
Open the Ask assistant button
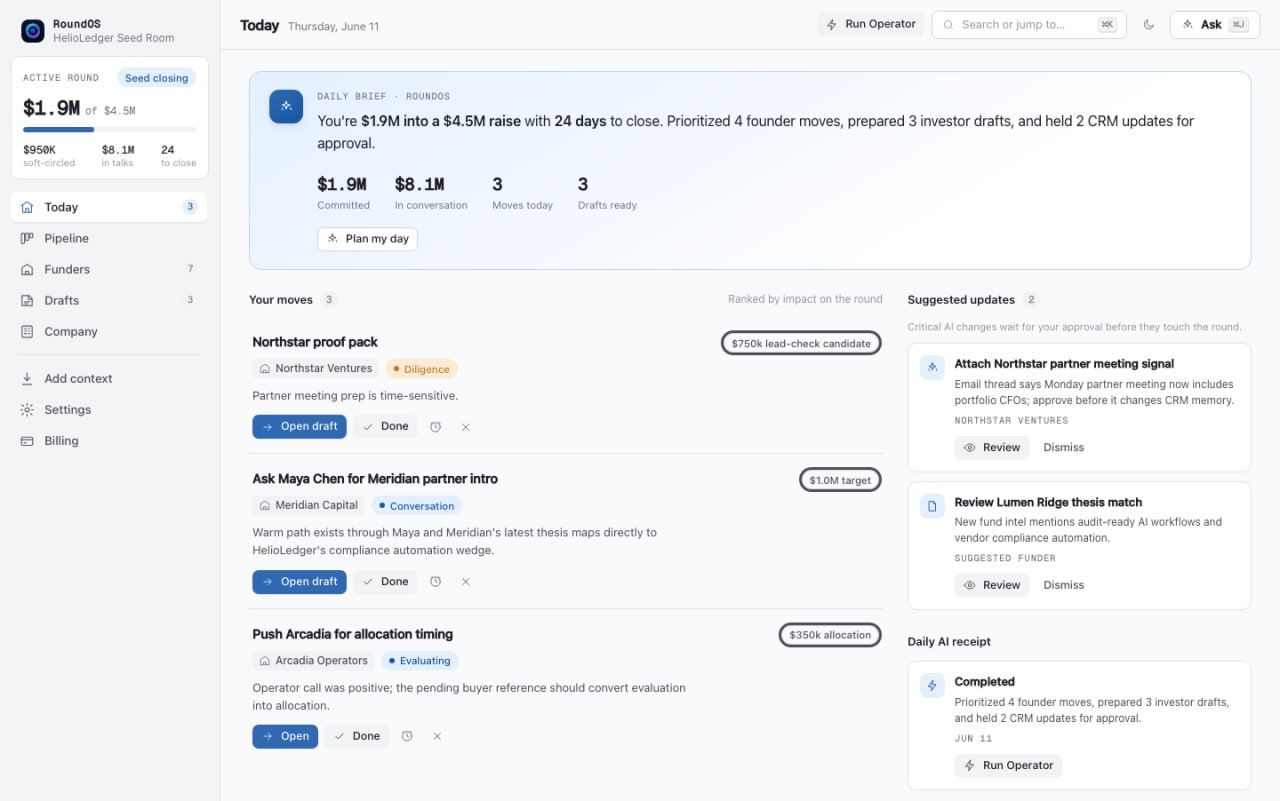click(x=1214, y=25)
